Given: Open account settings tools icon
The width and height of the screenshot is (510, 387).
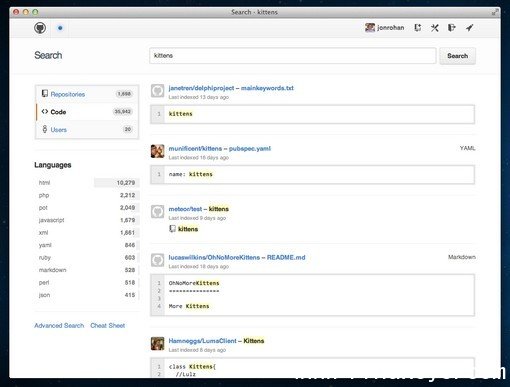Looking at the screenshot, I should tap(434, 28).
